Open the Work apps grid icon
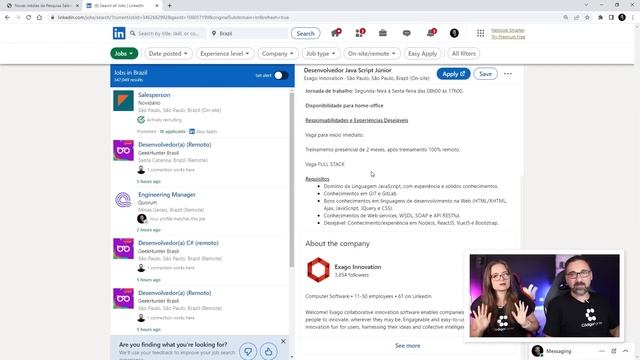Screen dimensions: 640x360 pos(480,33)
